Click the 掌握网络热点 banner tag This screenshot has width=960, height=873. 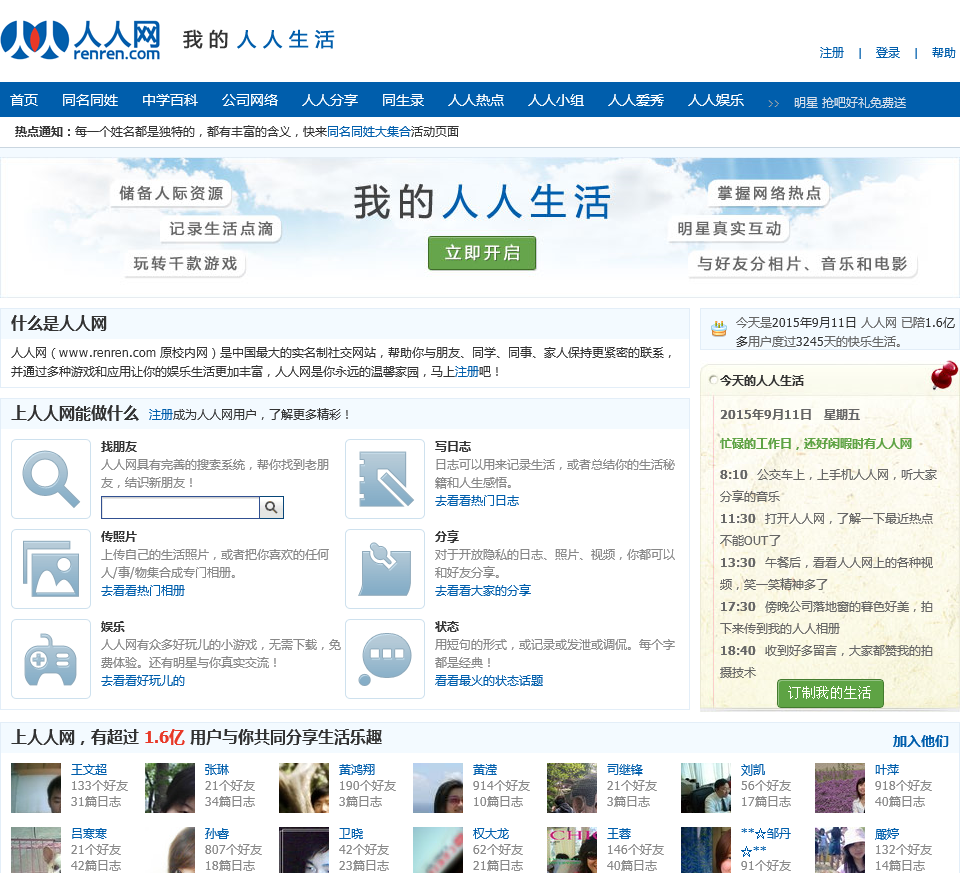point(769,193)
